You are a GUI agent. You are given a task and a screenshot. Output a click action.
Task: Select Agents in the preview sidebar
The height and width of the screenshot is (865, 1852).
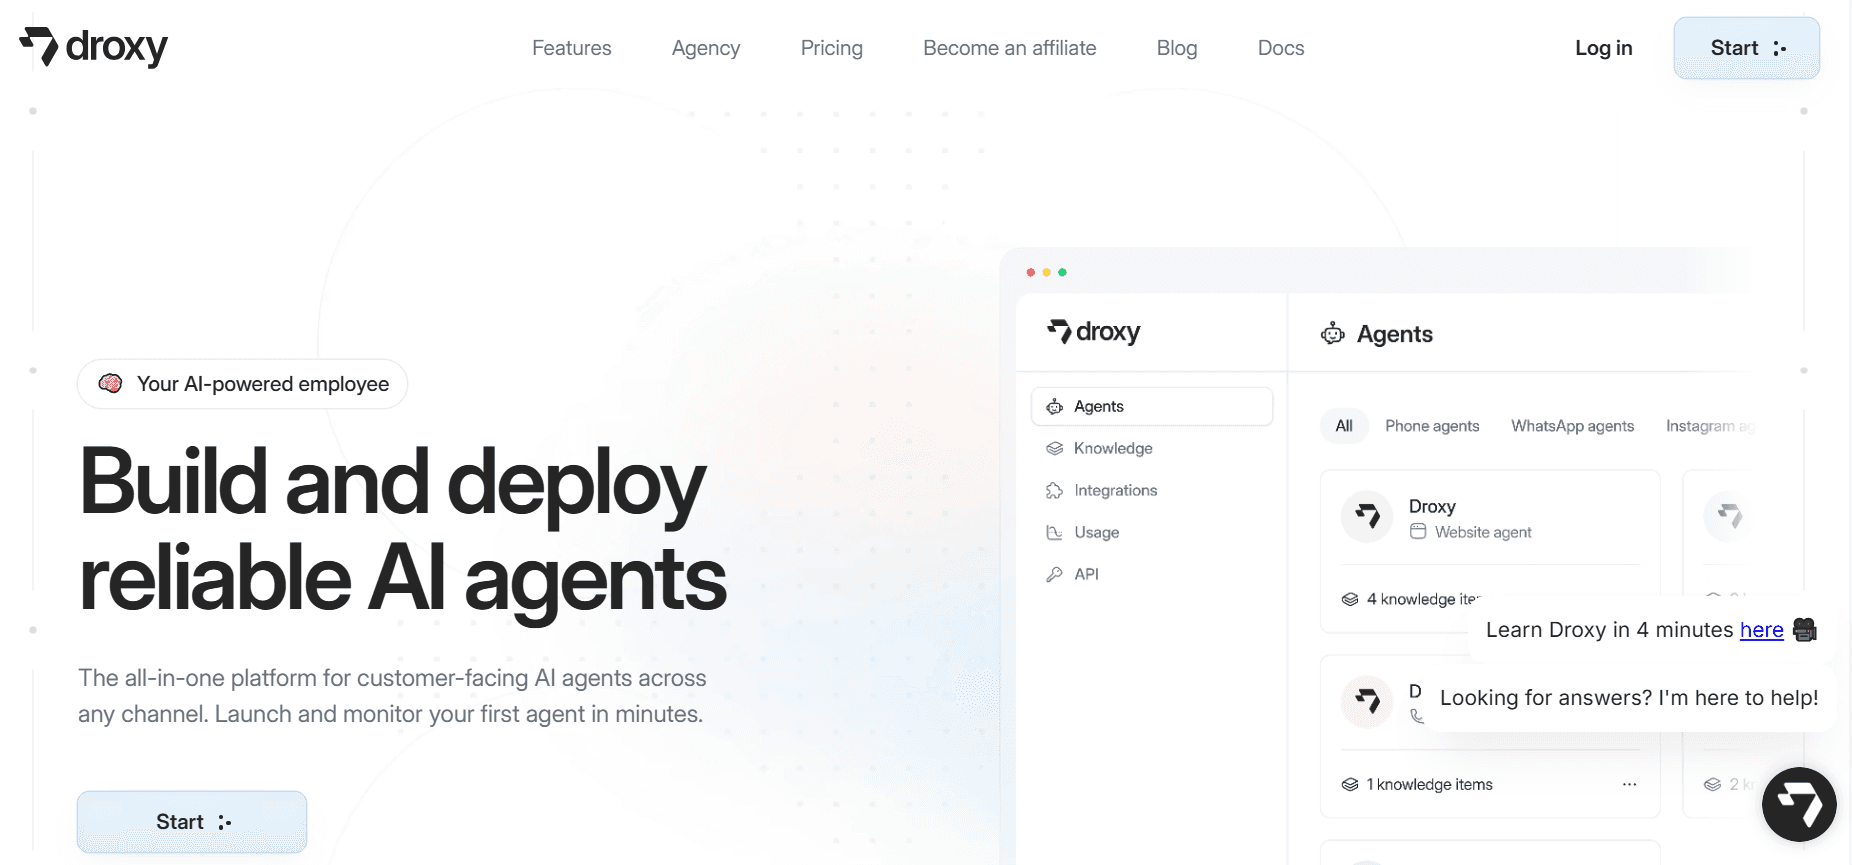pyautogui.click(x=1152, y=406)
